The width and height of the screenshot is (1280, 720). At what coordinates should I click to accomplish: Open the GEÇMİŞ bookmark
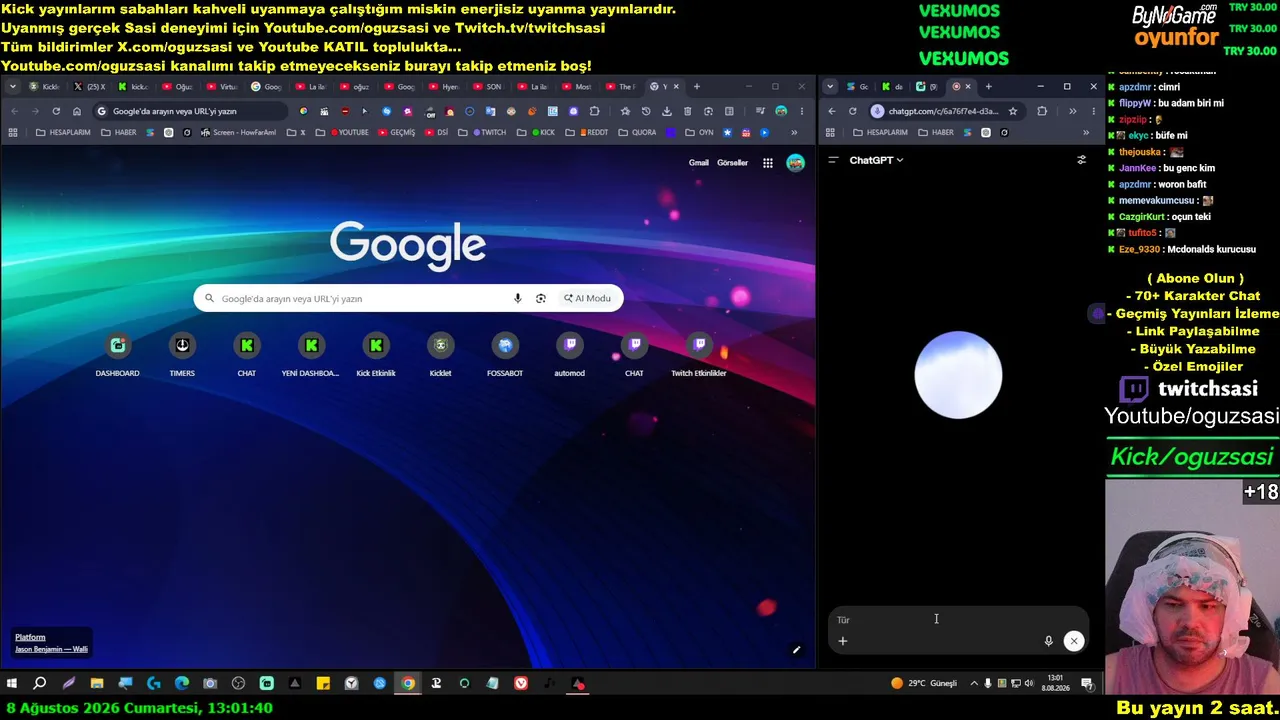tap(396, 133)
